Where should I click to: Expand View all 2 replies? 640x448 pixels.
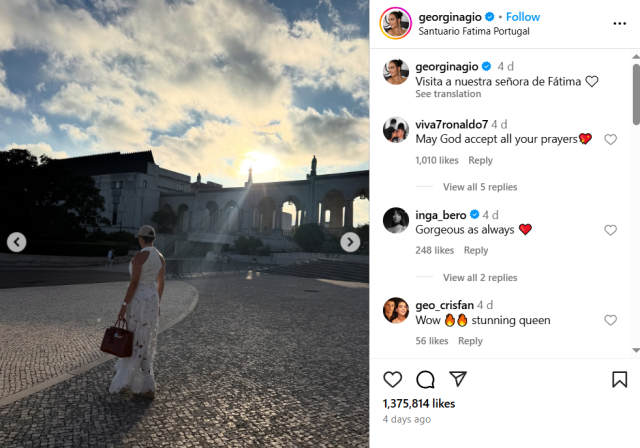(x=480, y=277)
